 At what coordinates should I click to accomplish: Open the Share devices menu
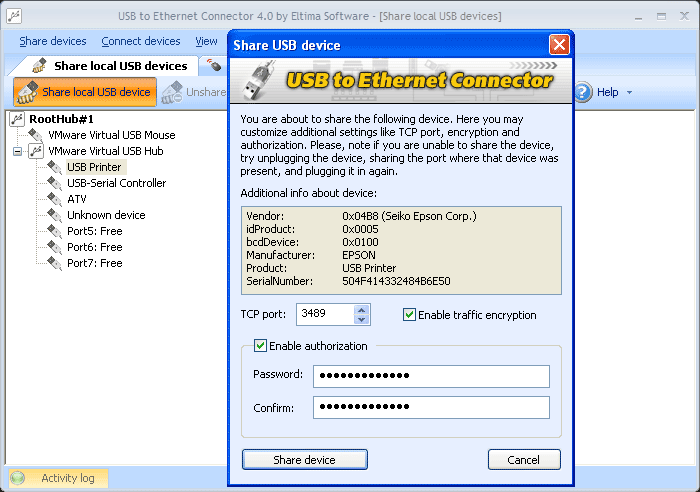tap(53, 41)
